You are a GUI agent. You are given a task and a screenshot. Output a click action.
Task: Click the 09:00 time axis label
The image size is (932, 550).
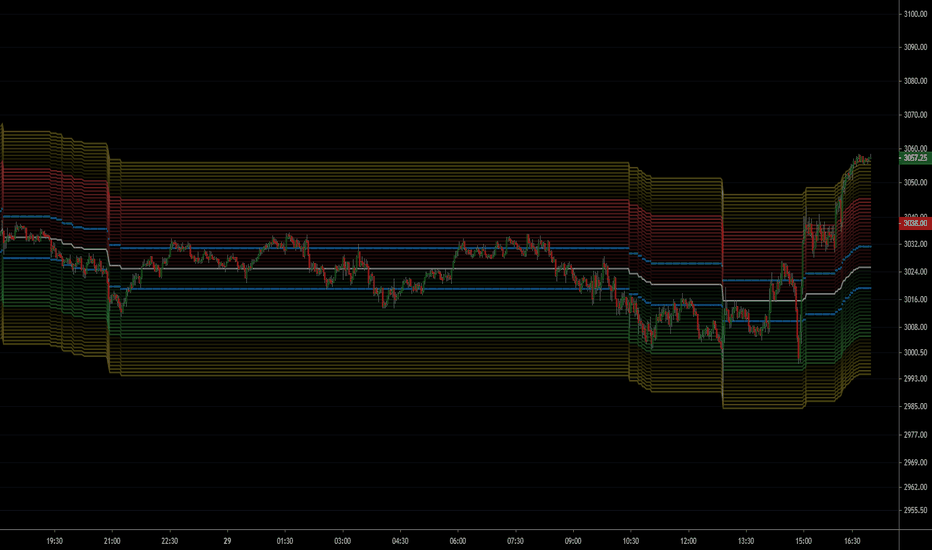573,541
